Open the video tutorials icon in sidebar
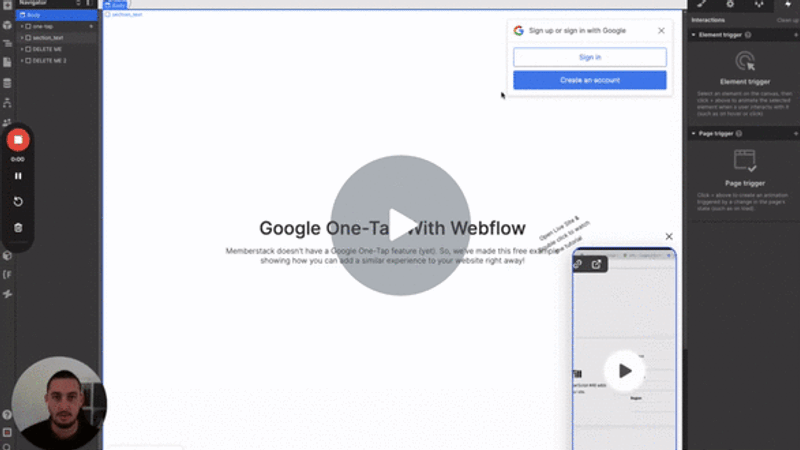The height and width of the screenshot is (450, 800). pyautogui.click(x=7, y=432)
